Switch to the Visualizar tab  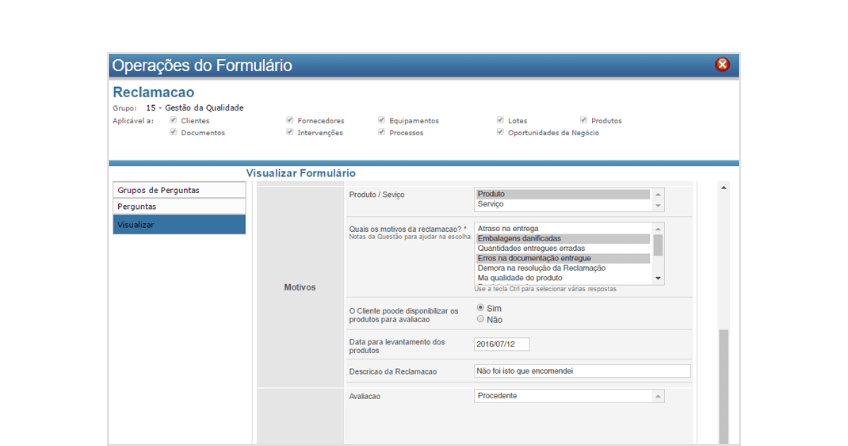[179, 225]
